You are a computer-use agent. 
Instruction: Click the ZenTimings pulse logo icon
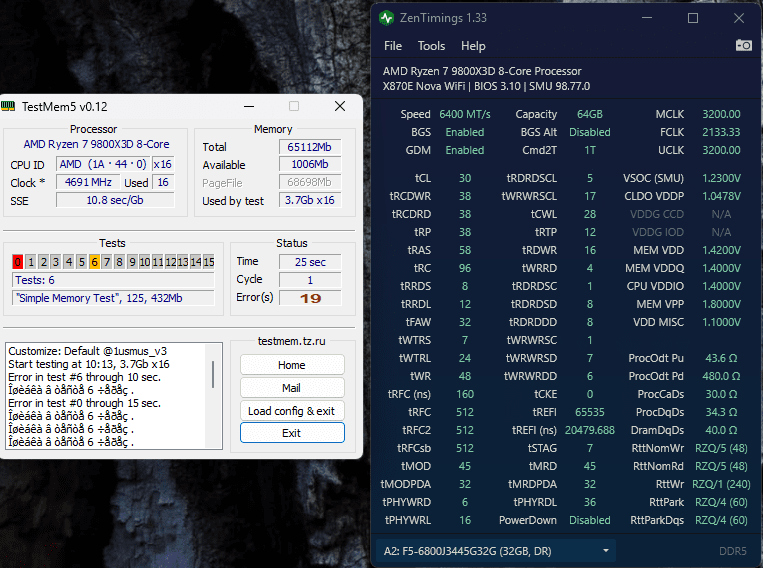tap(387, 18)
